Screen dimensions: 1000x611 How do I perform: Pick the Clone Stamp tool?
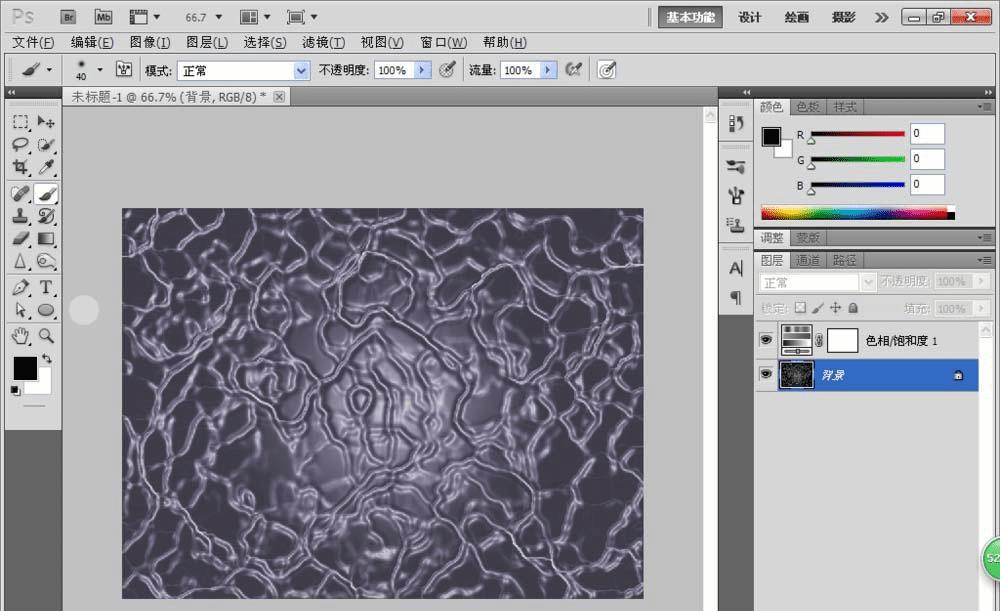coord(20,216)
